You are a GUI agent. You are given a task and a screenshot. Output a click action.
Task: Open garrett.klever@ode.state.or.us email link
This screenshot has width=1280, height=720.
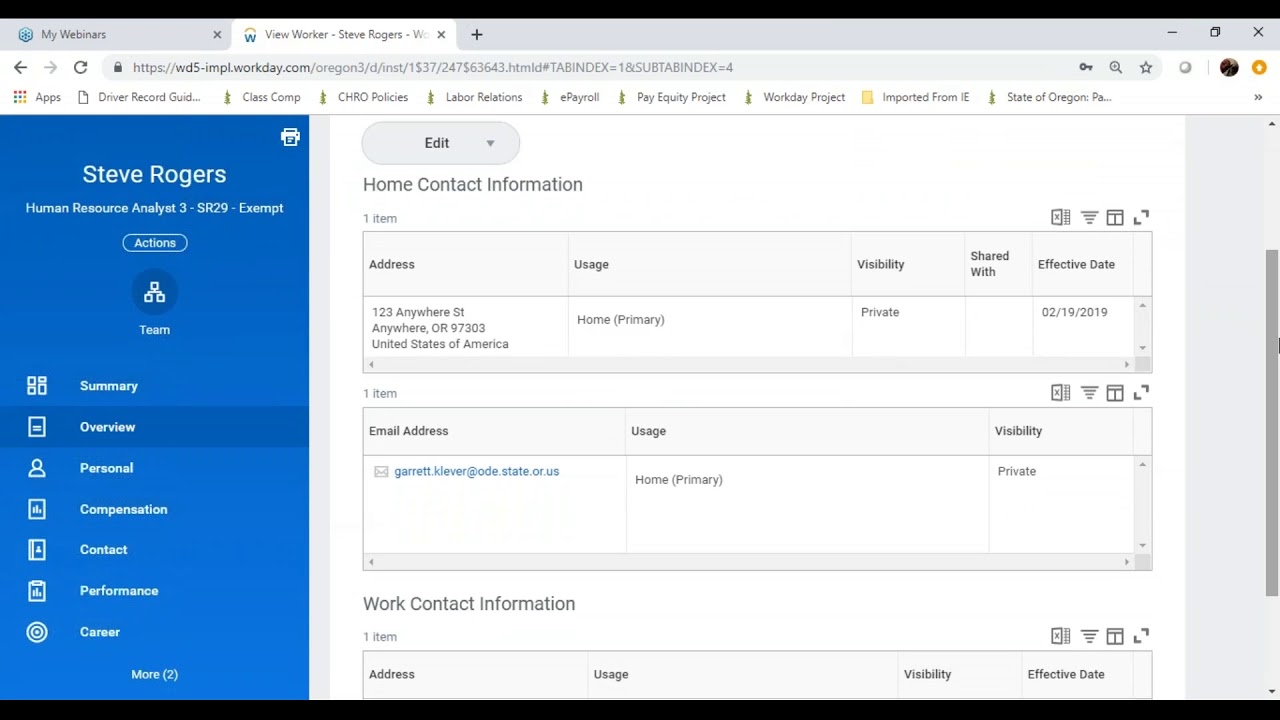click(476, 471)
